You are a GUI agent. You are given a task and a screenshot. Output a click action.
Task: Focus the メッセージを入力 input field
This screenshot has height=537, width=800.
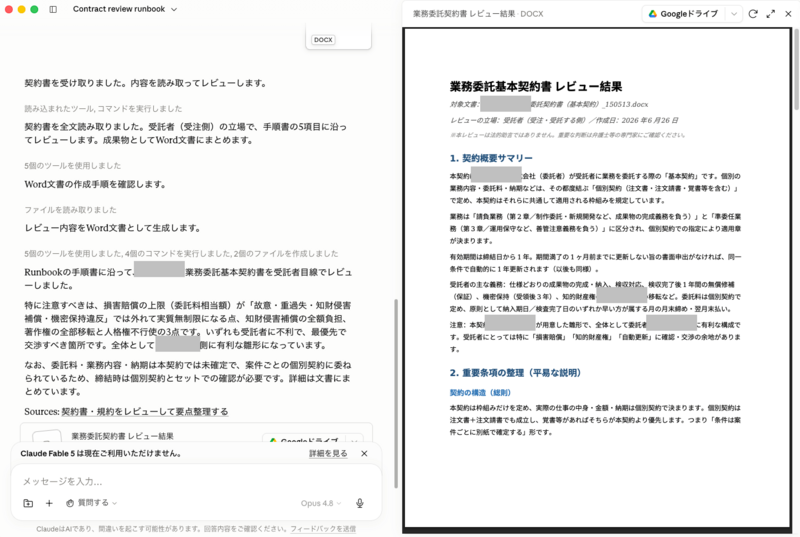coord(196,481)
